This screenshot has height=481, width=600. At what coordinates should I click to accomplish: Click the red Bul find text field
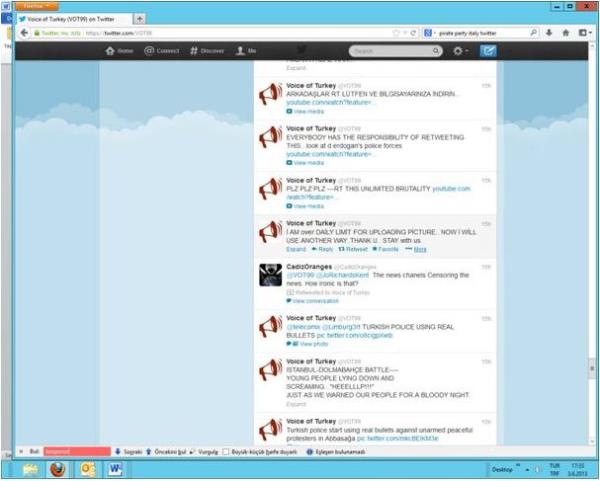tap(77, 452)
